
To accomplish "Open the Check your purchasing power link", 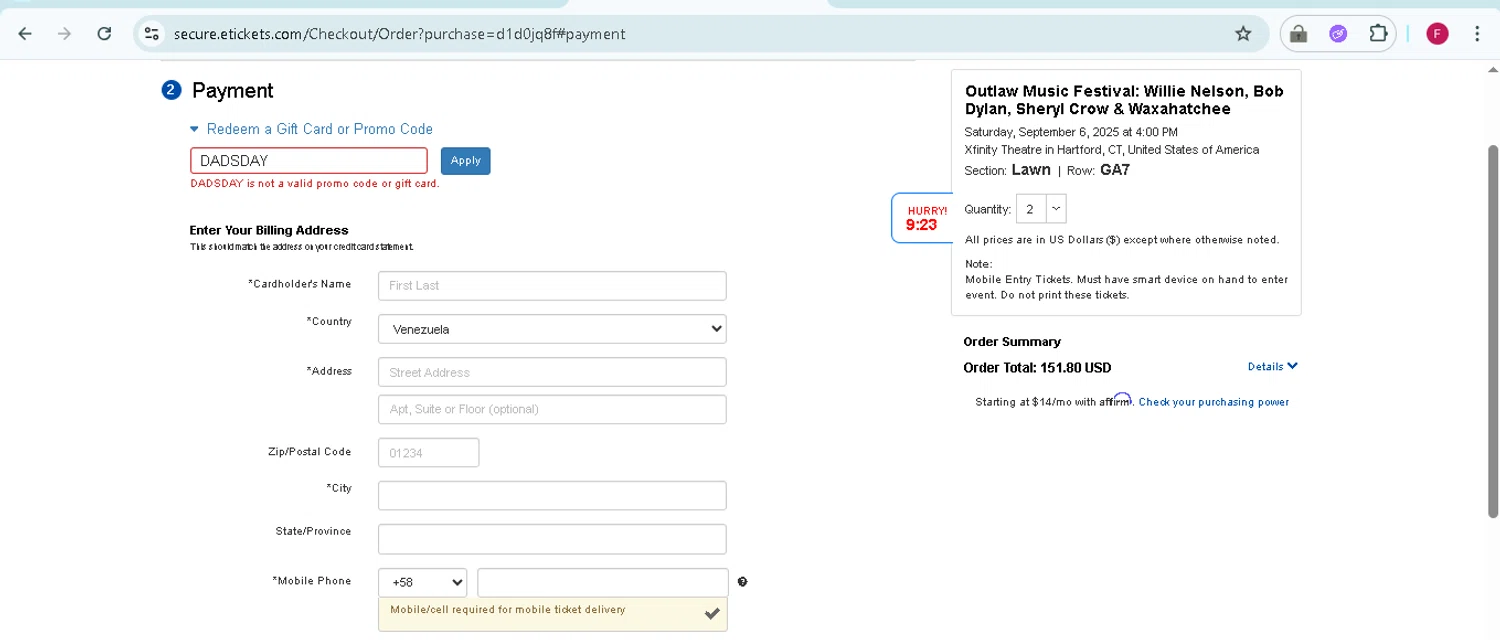I will pyautogui.click(x=1213, y=402).
